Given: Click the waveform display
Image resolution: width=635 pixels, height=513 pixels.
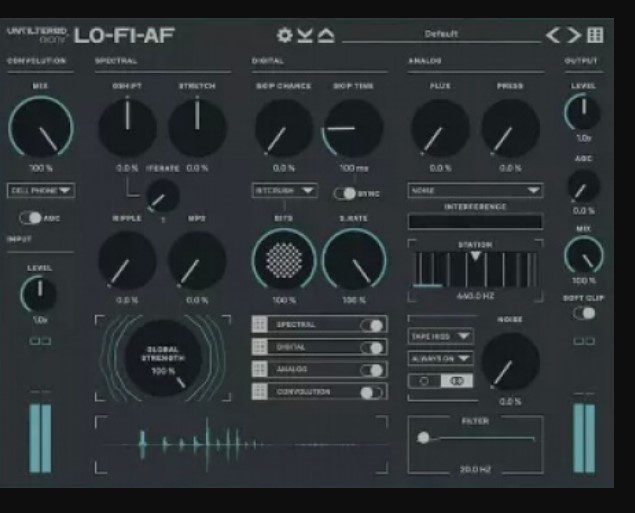Looking at the screenshot, I should (x=242, y=445).
